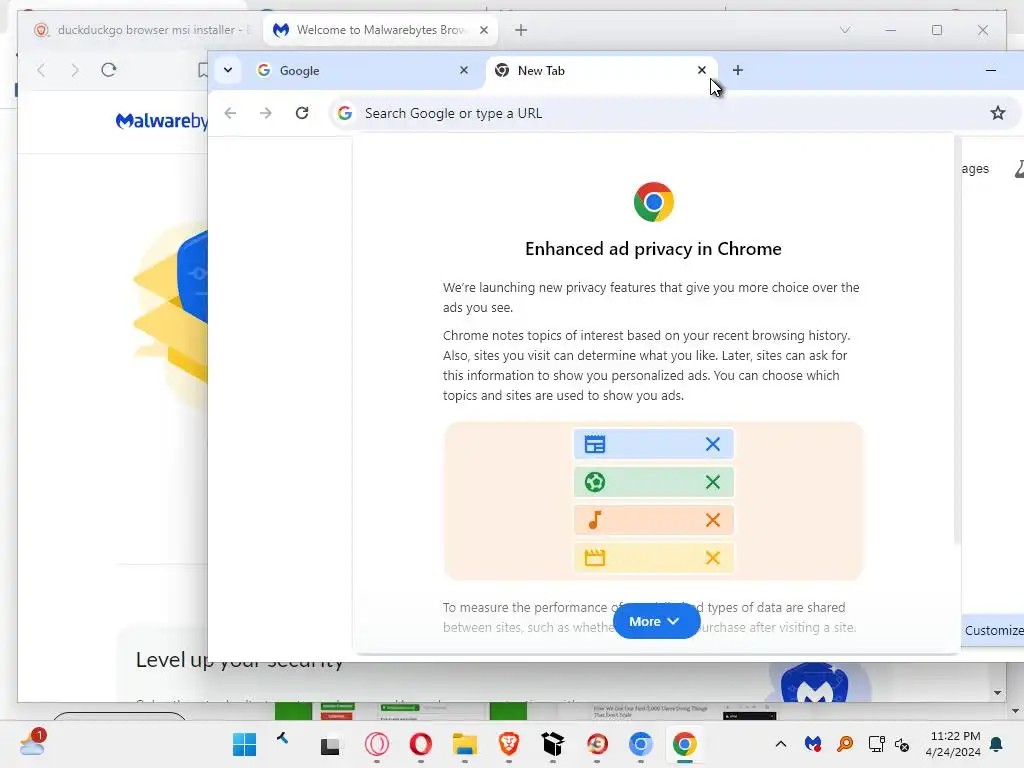Click the More button in privacy dialog

click(x=656, y=621)
